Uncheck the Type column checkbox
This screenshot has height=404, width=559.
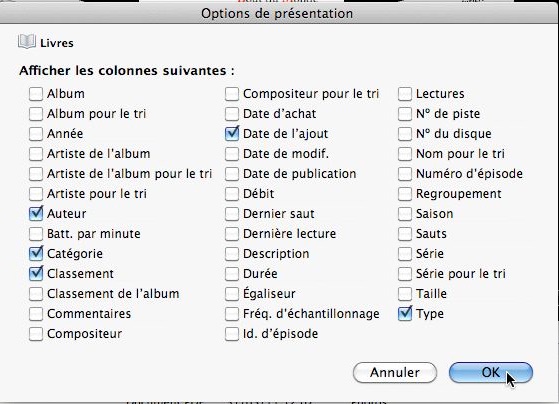click(405, 313)
